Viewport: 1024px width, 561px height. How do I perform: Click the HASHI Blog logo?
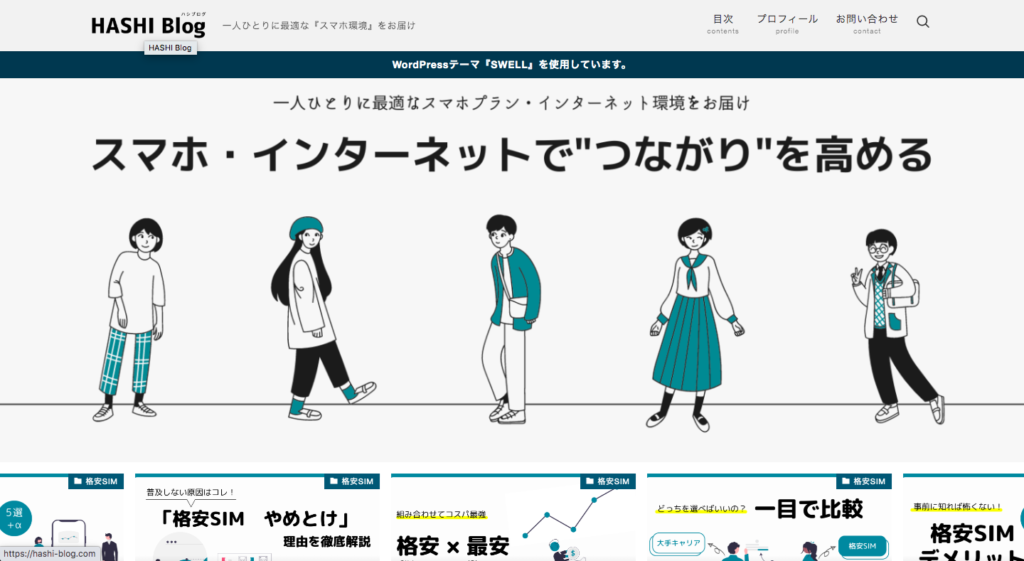(148, 26)
